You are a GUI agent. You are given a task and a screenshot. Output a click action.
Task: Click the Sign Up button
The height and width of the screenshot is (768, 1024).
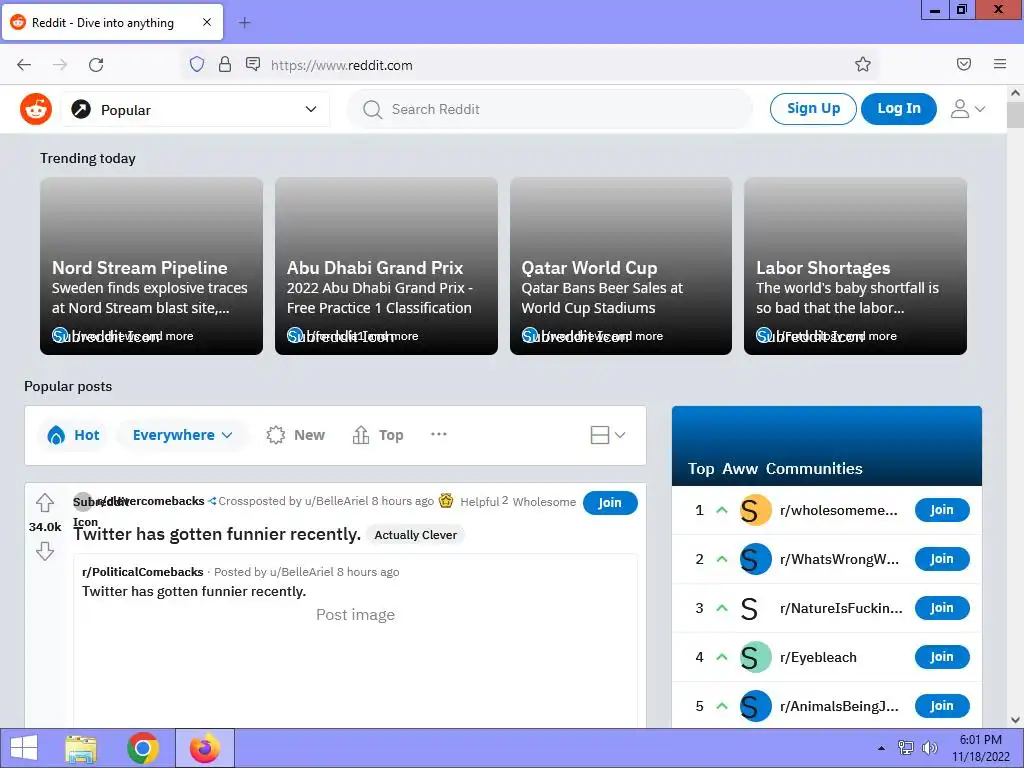813,108
